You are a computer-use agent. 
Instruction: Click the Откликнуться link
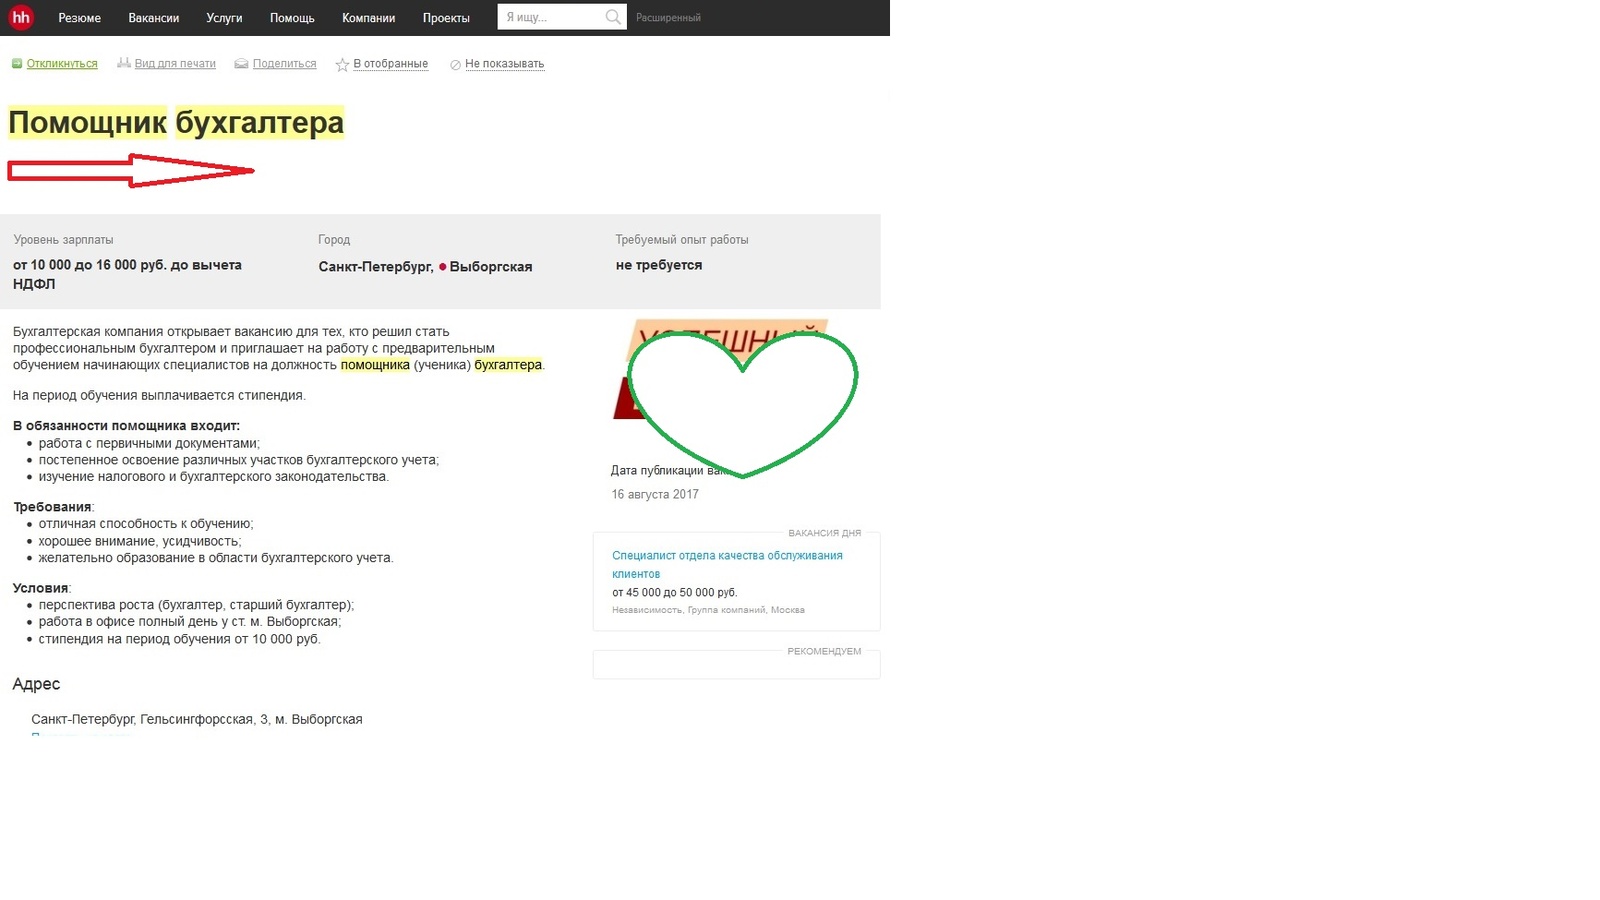coord(62,64)
